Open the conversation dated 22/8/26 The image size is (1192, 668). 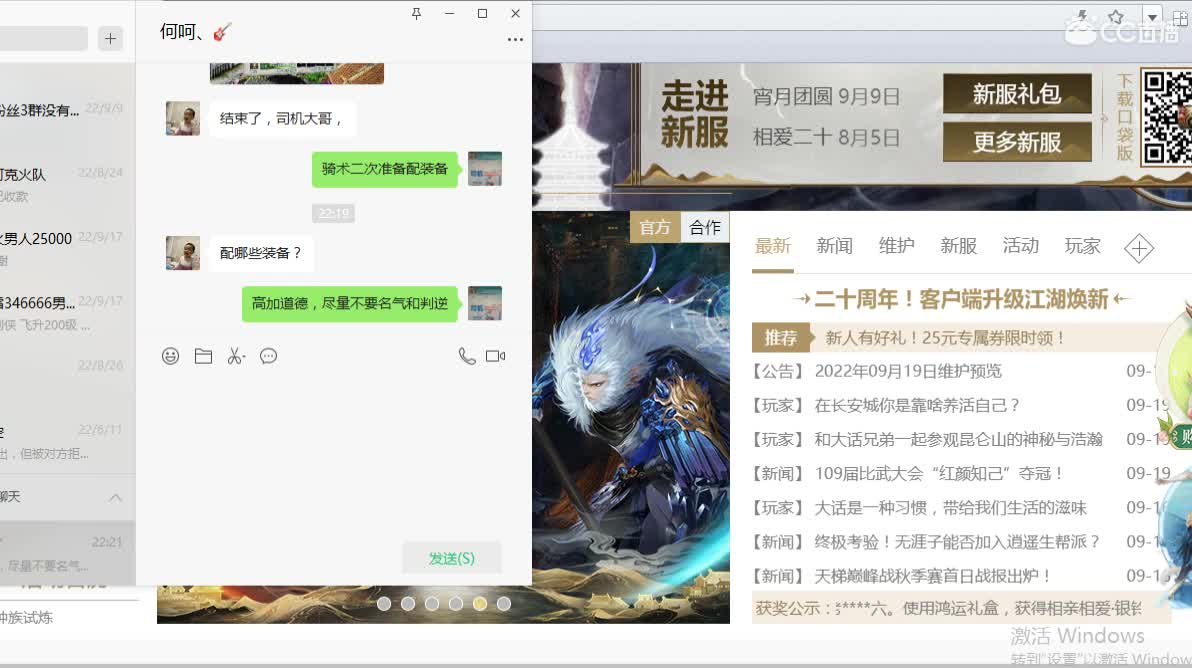(x=68, y=377)
